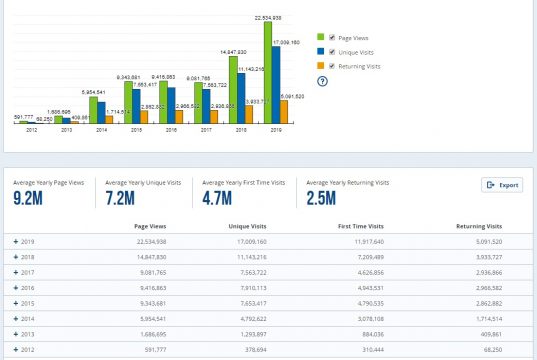The width and height of the screenshot is (537, 360).
Task: Click the help question mark icon
Action: (x=322, y=81)
